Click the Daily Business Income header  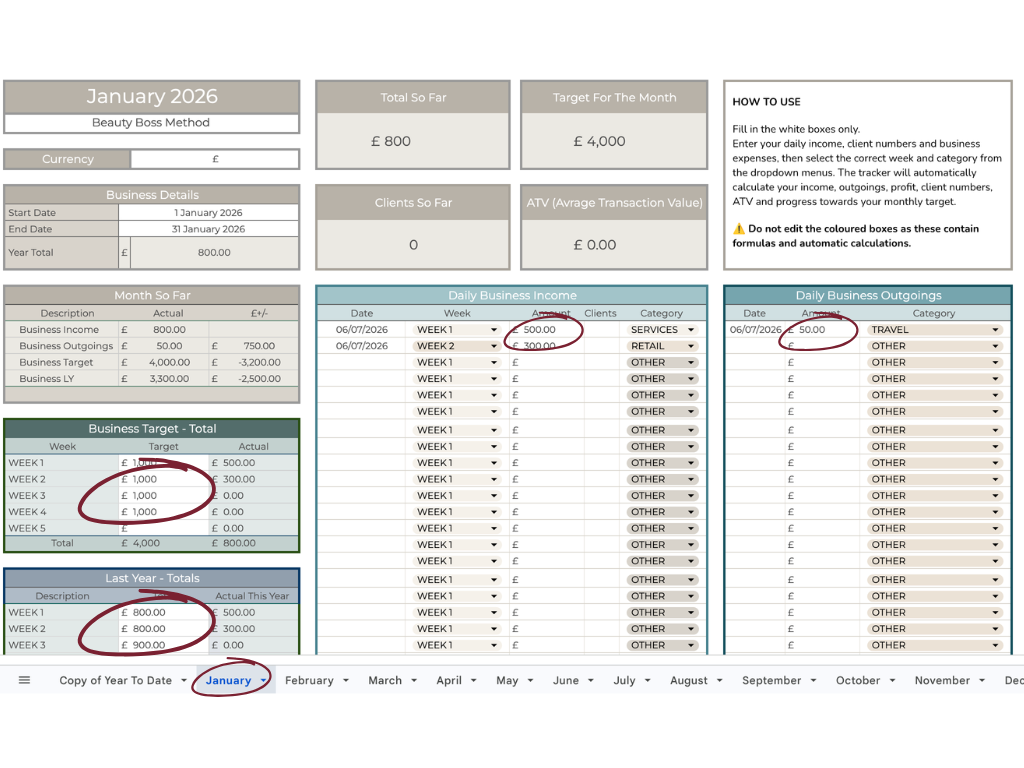[x=512, y=295]
